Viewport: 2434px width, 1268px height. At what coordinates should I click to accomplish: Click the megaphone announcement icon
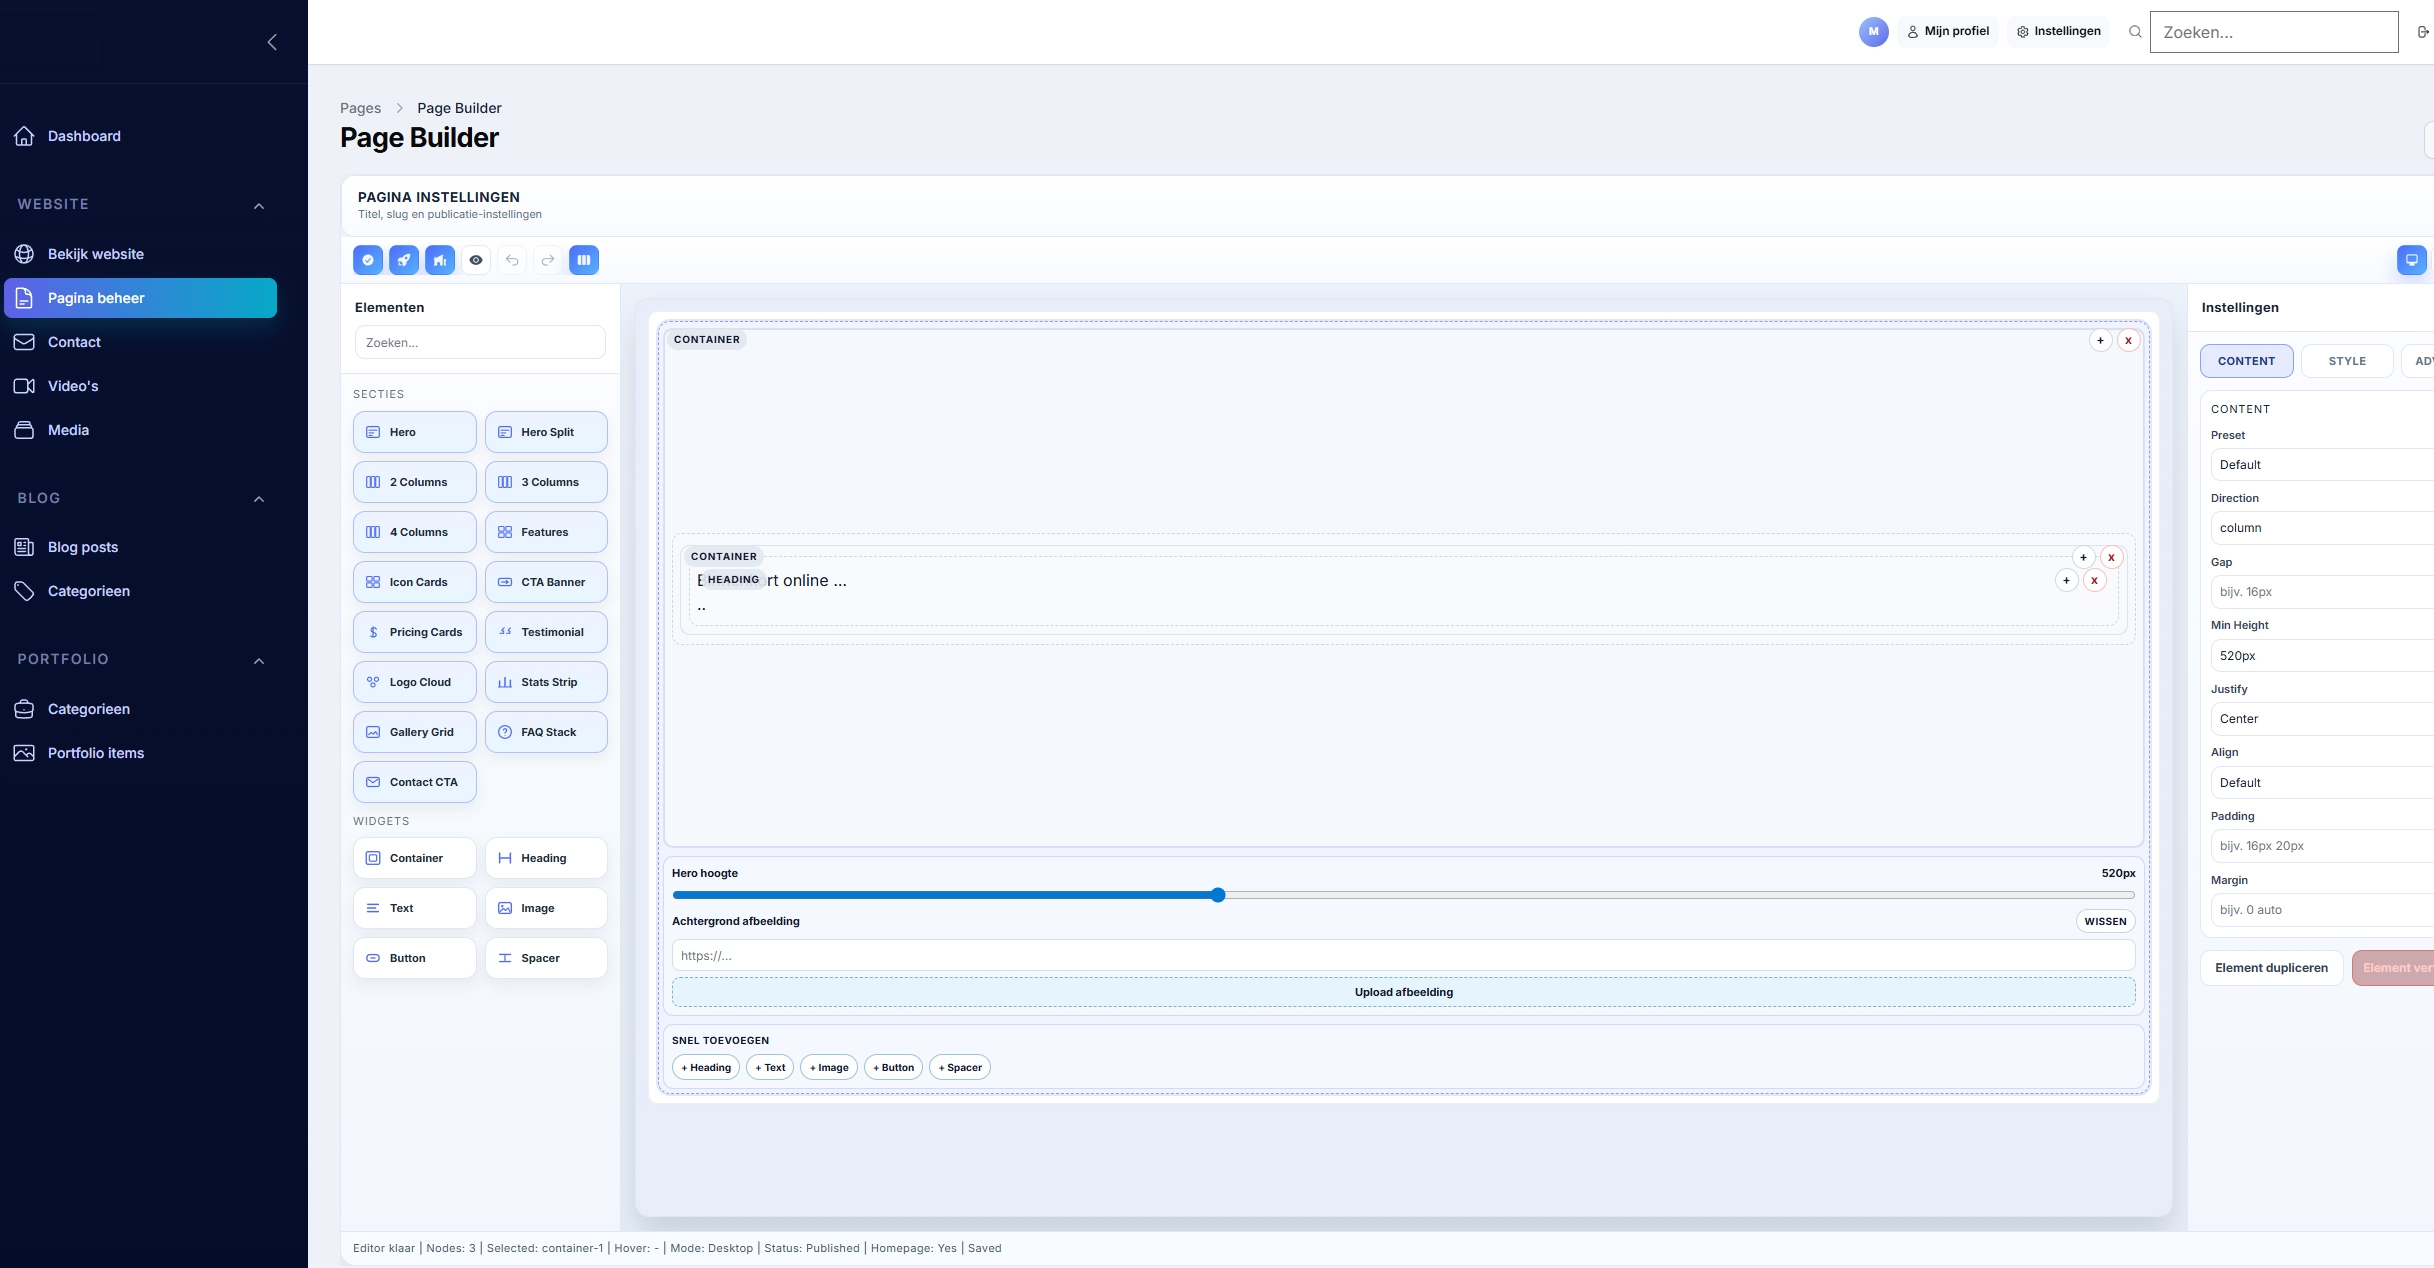(440, 260)
